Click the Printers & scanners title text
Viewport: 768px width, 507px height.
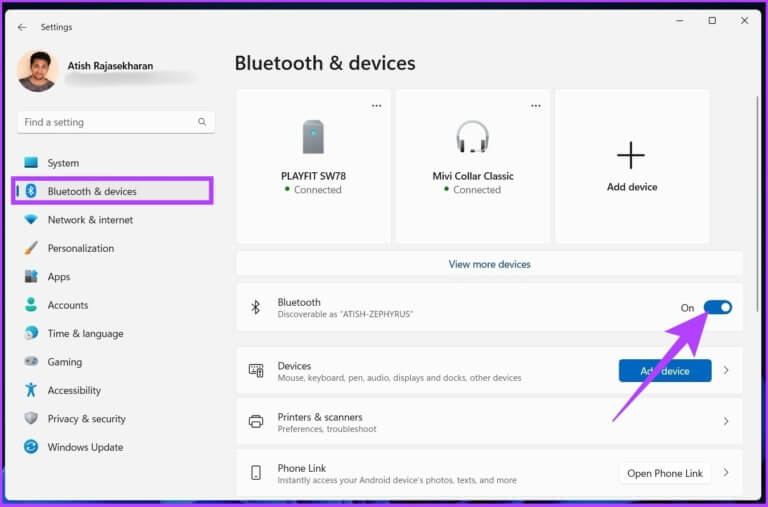click(x=320, y=417)
